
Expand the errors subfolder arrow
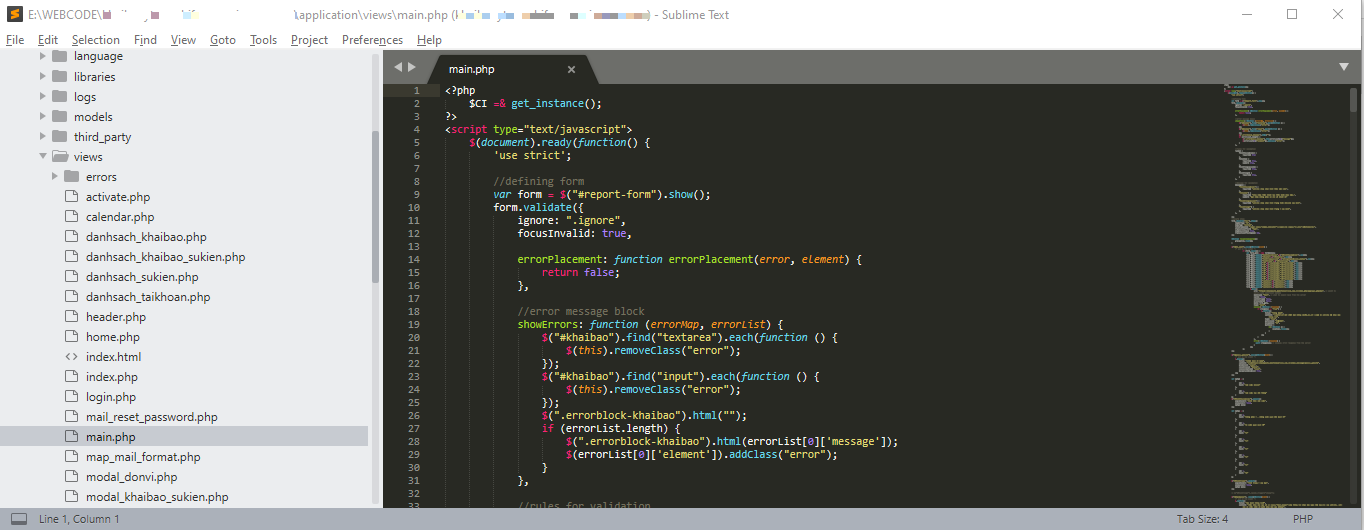55,176
